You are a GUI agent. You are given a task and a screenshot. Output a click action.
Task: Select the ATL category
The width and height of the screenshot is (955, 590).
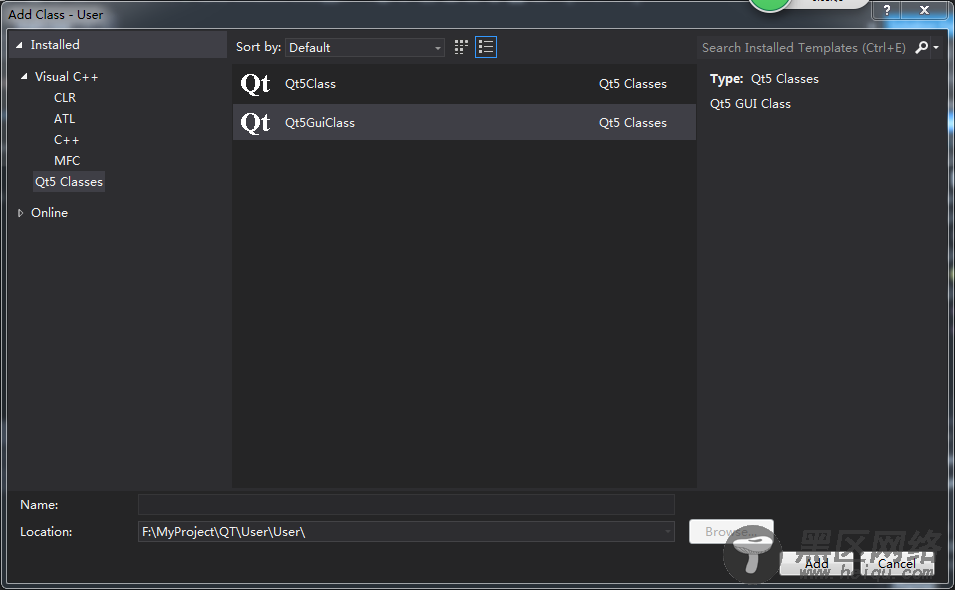(65, 119)
